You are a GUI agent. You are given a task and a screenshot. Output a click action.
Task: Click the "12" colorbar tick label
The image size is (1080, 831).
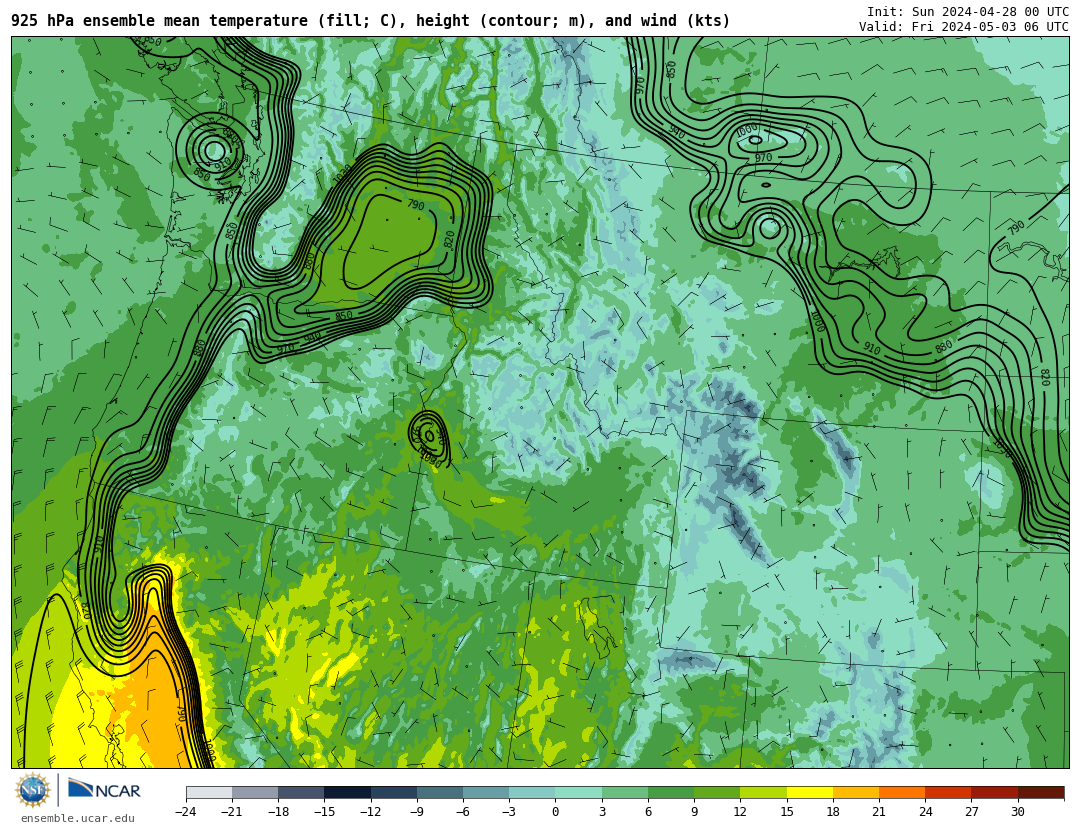[x=740, y=812]
